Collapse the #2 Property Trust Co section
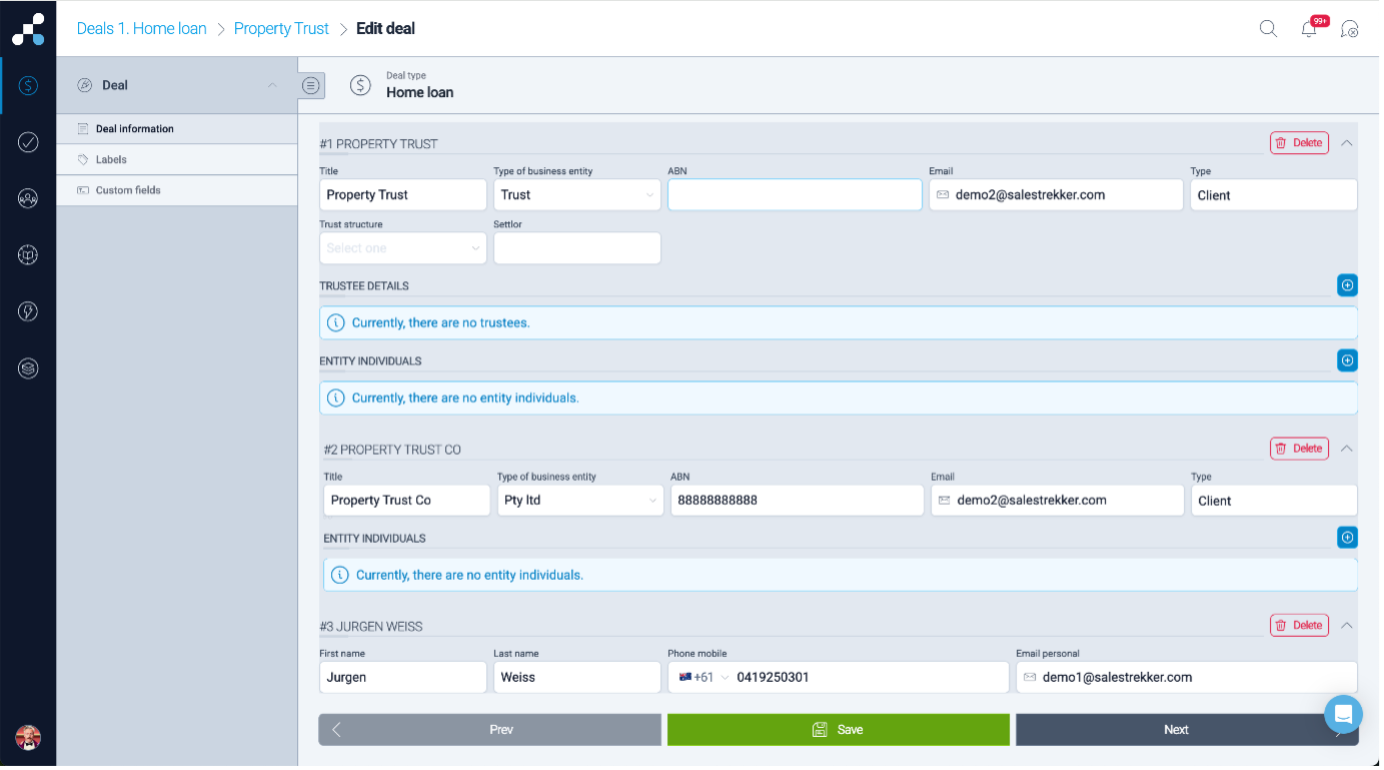Screen dimensions: 1384x770 [x=1347, y=448]
